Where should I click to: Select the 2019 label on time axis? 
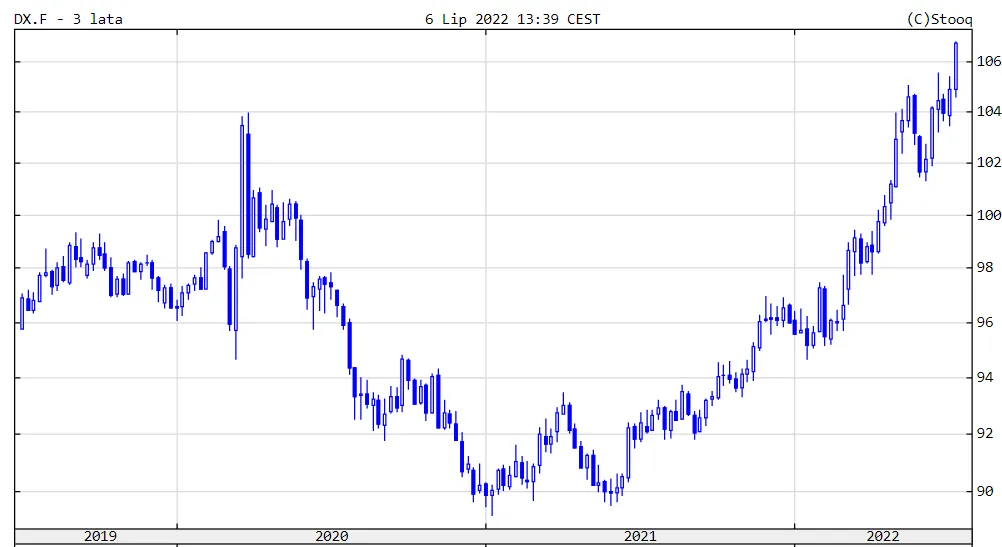tap(100, 536)
